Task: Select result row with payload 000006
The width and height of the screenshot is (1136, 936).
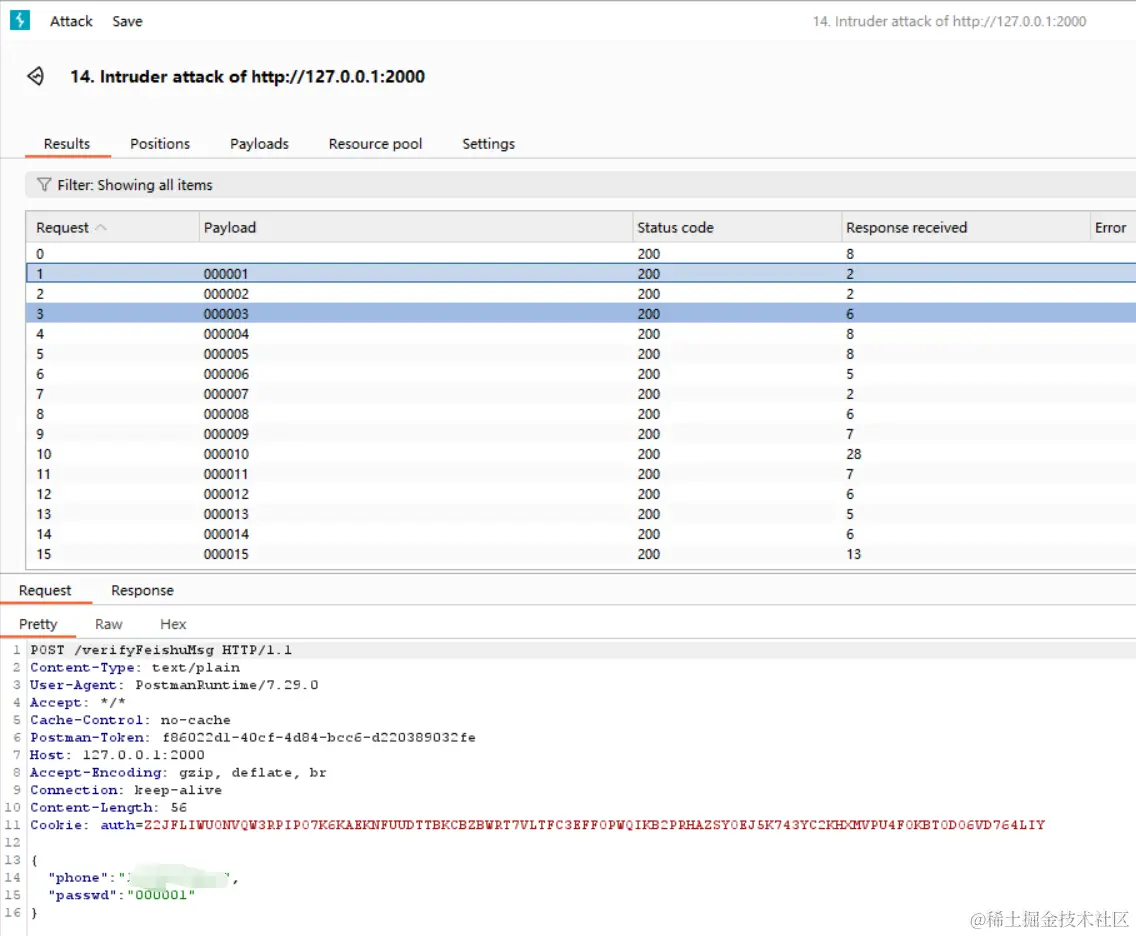Action: click(x=581, y=374)
